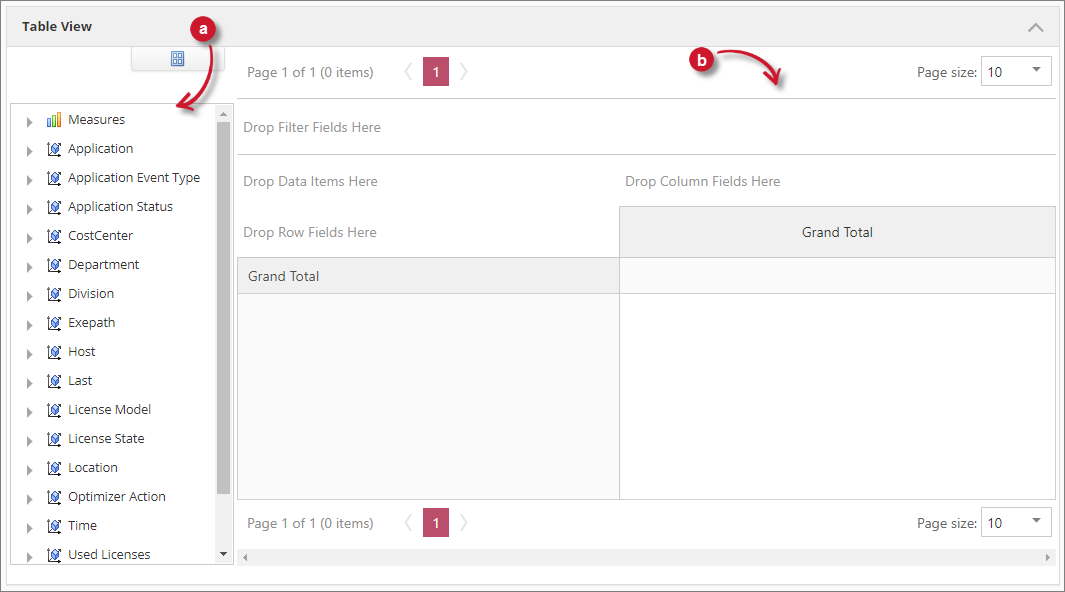Screen dimensions: 1065x592
Task: Select the Location field in tree
Action: pos(92,468)
